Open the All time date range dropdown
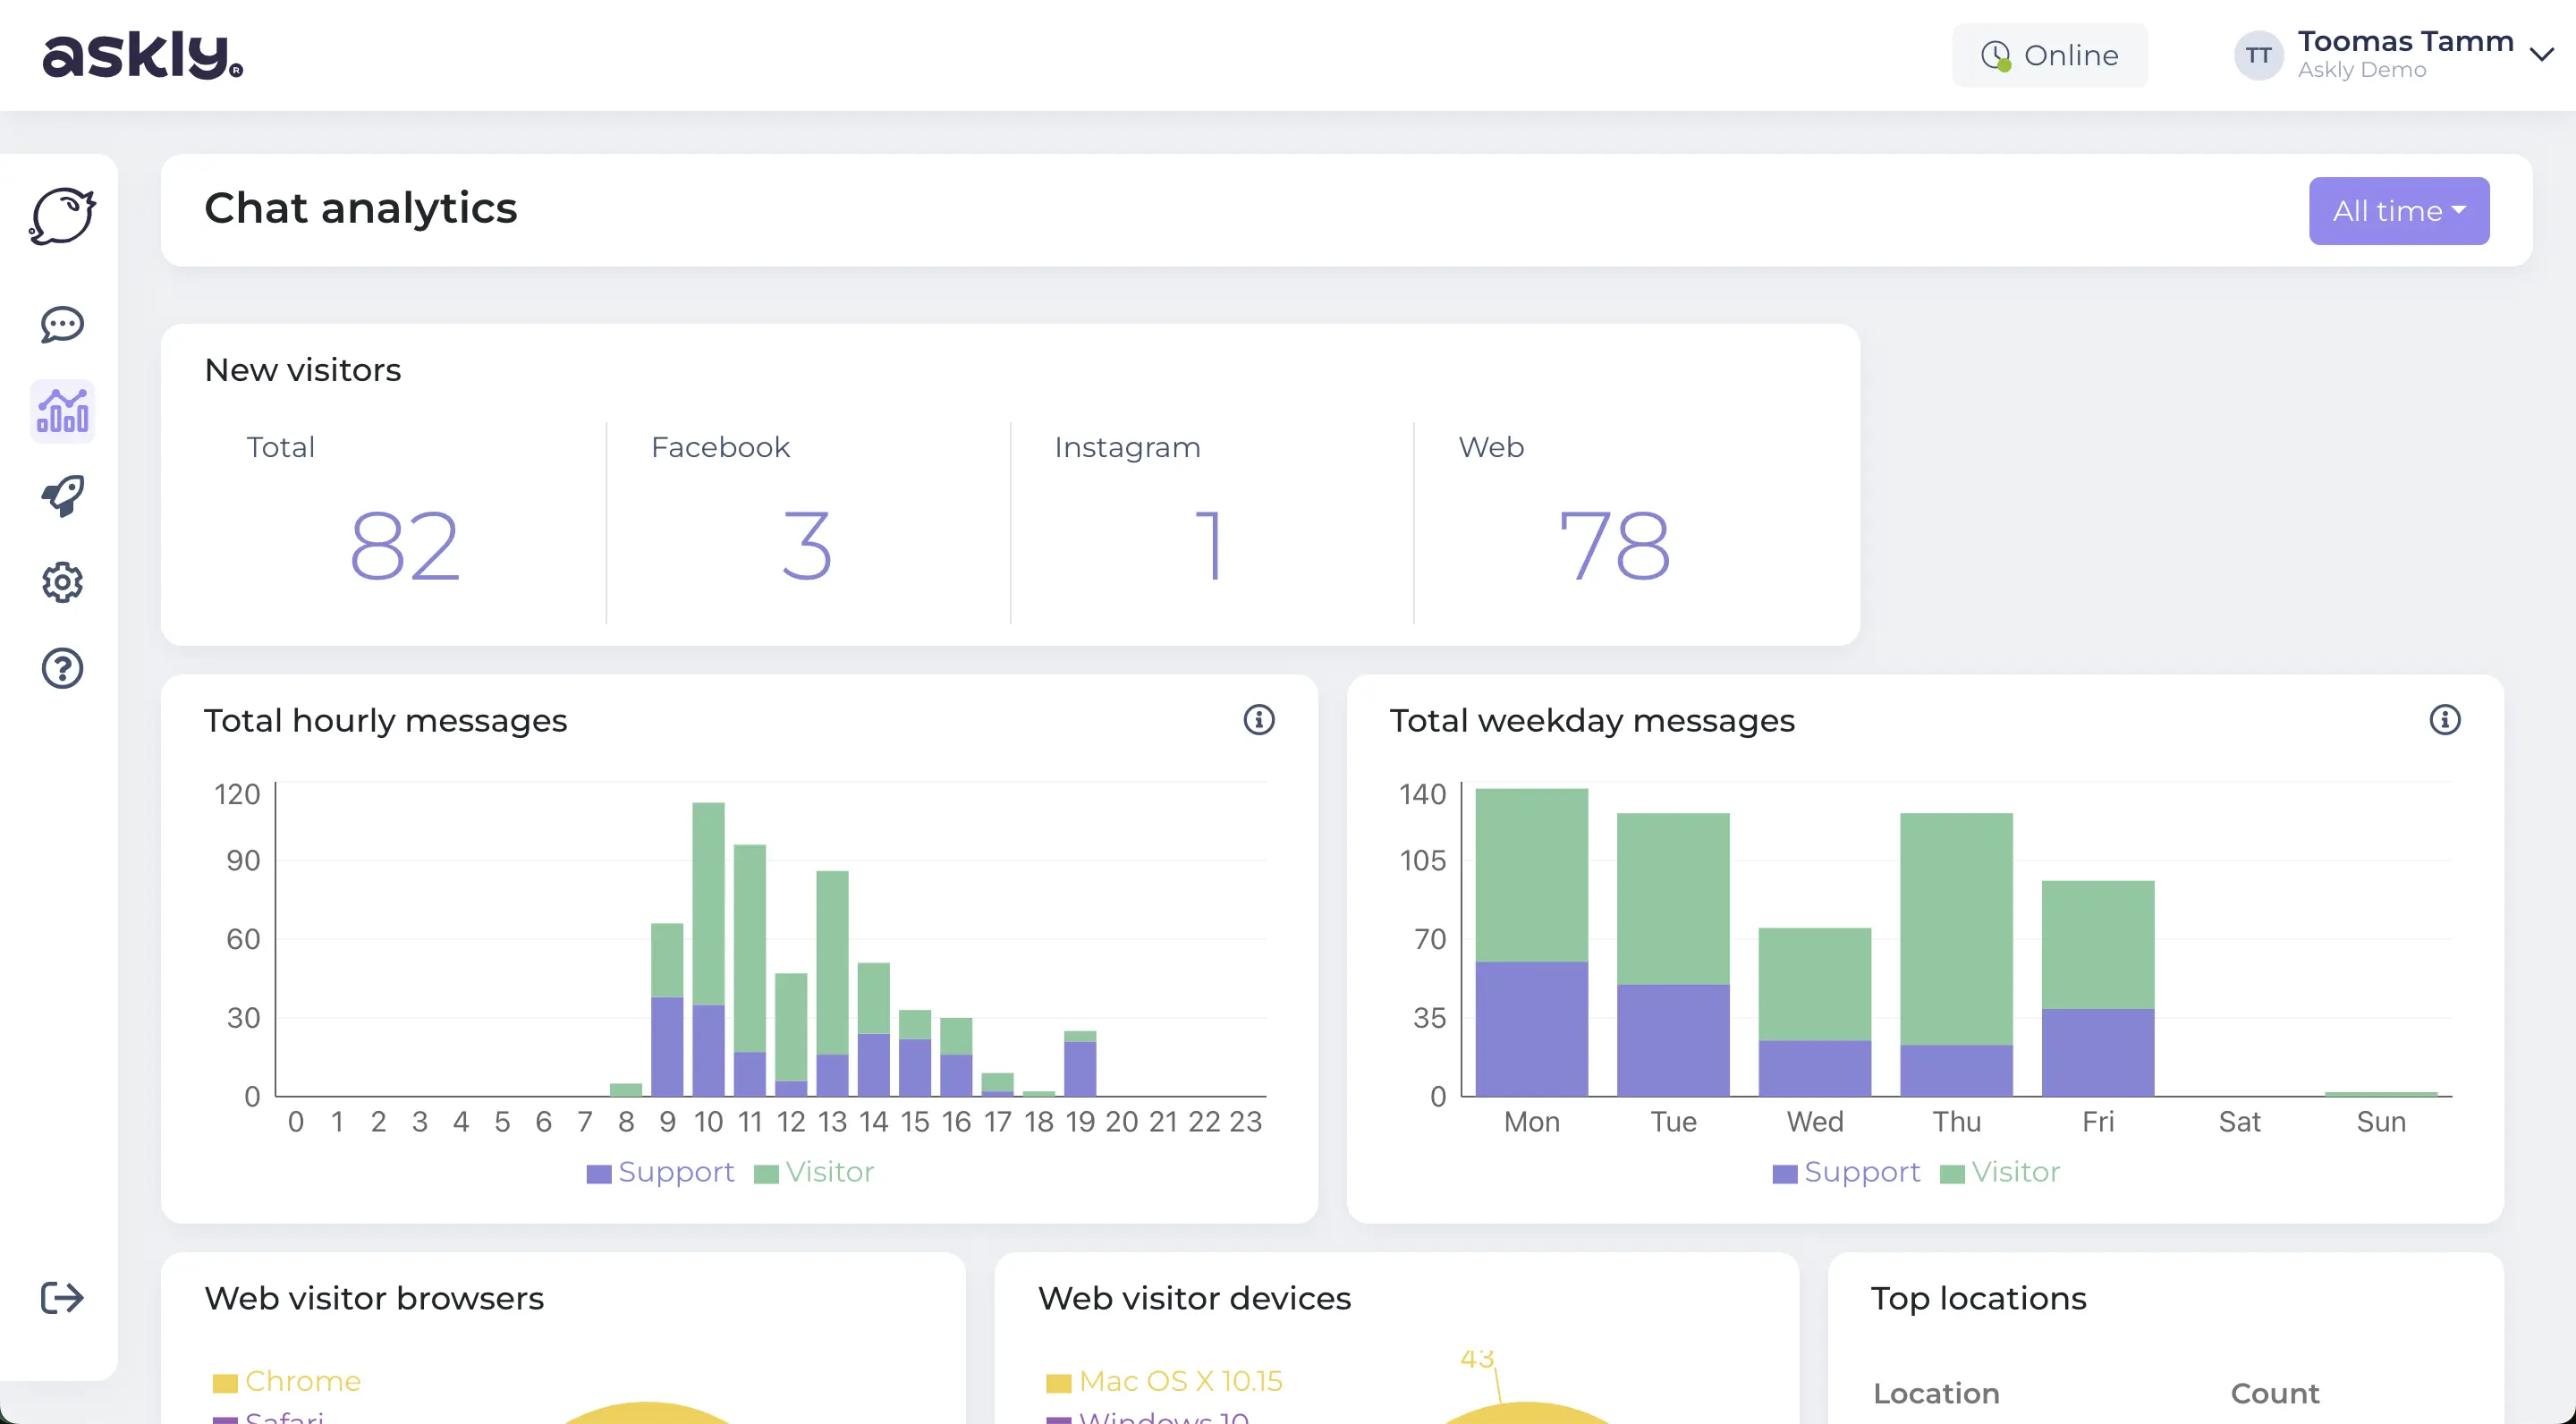Image resolution: width=2576 pixels, height=1424 pixels. tap(2399, 210)
